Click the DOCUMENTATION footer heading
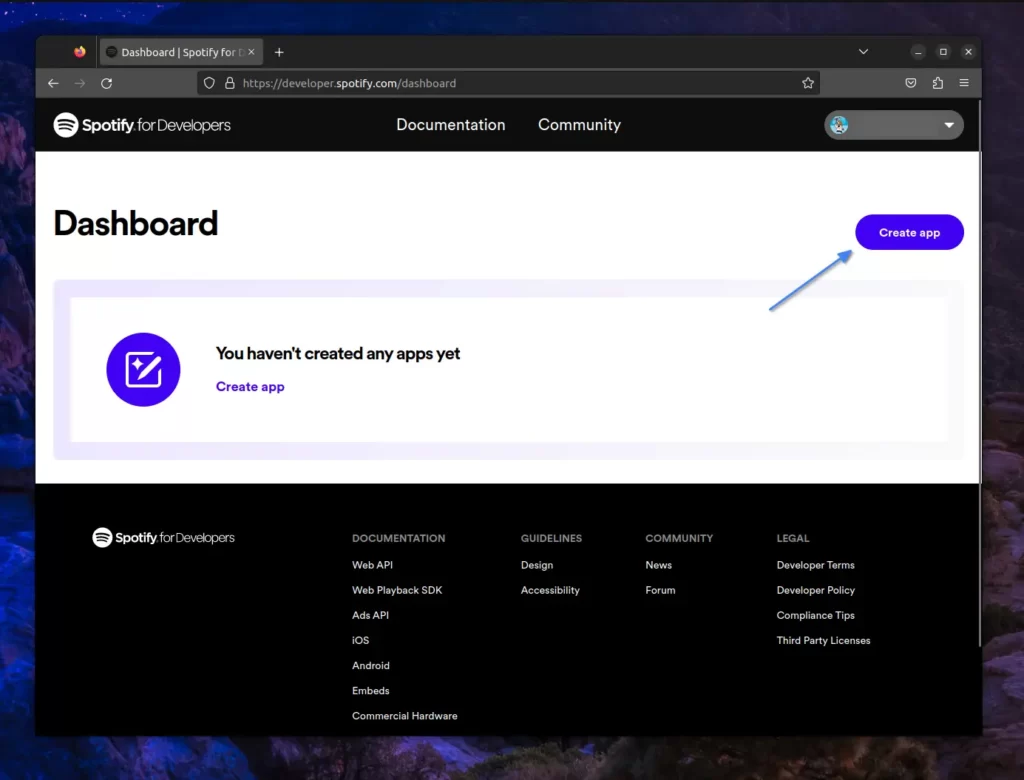Screen dimensions: 1024x780 (x=398, y=538)
